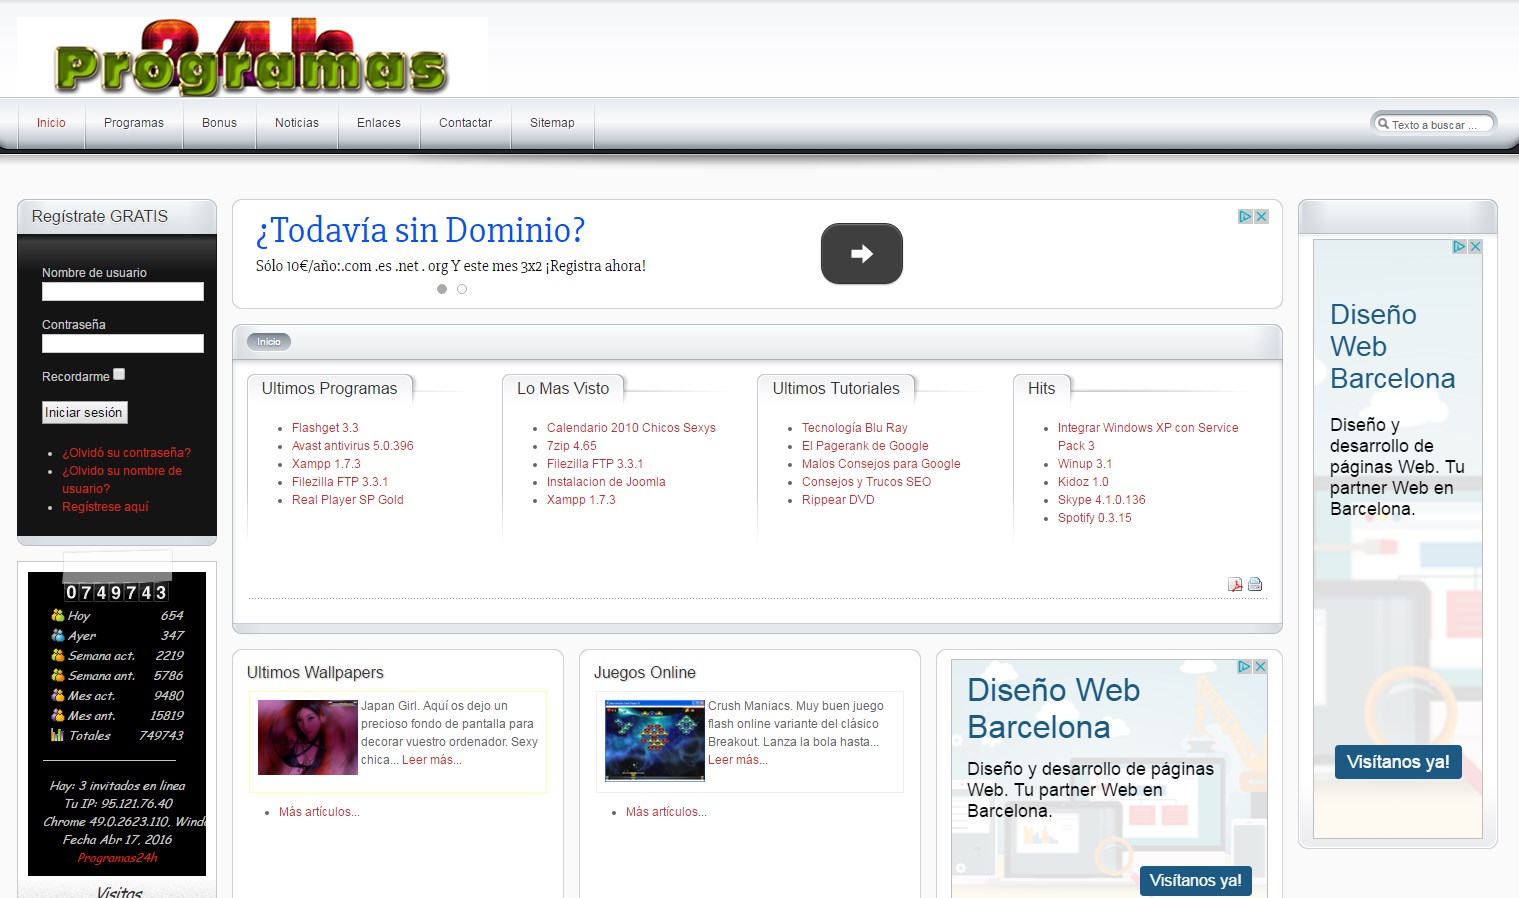Click the PDF export icon
The width and height of the screenshot is (1519, 898).
point(1235,584)
